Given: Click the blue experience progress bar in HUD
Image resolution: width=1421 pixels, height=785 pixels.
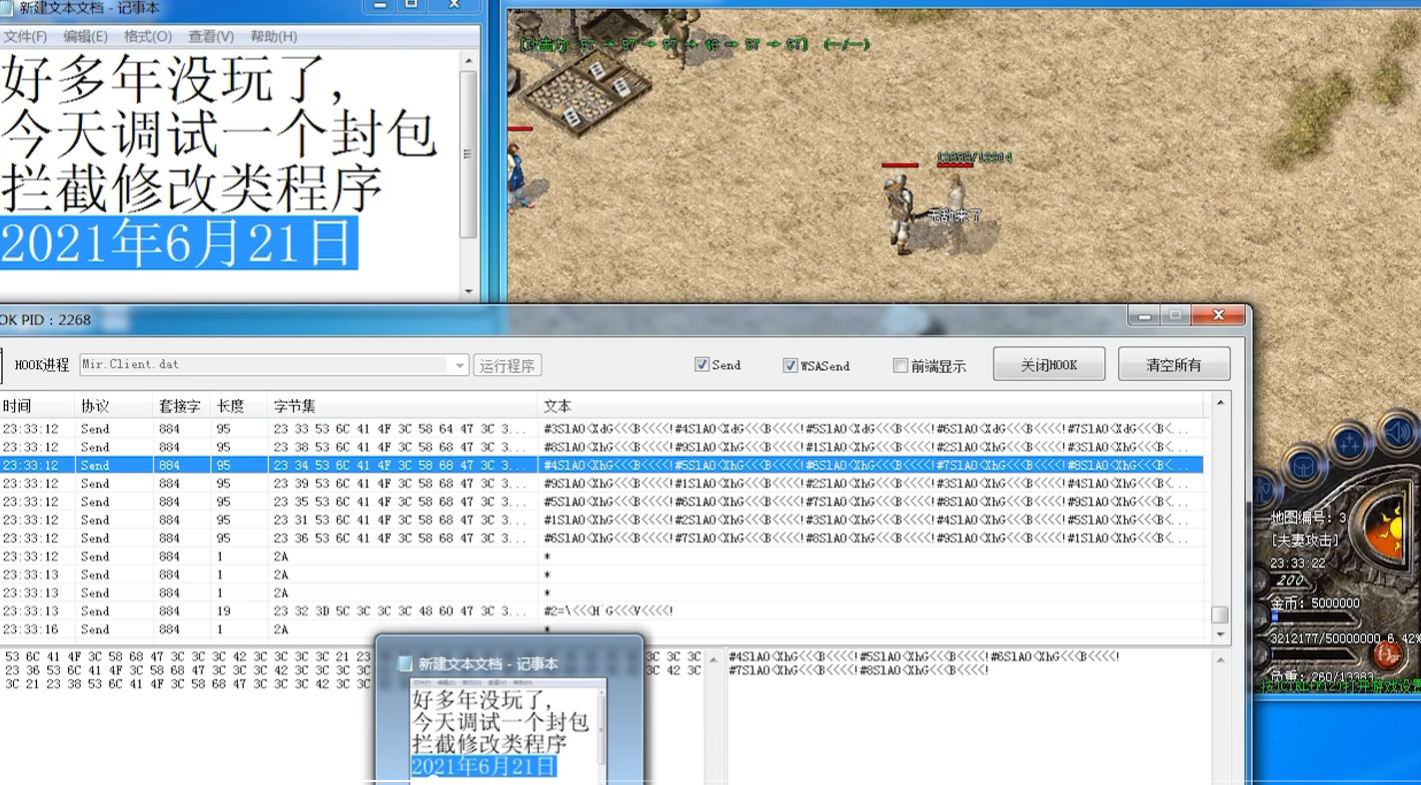Looking at the screenshot, I should click(1274, 618).
